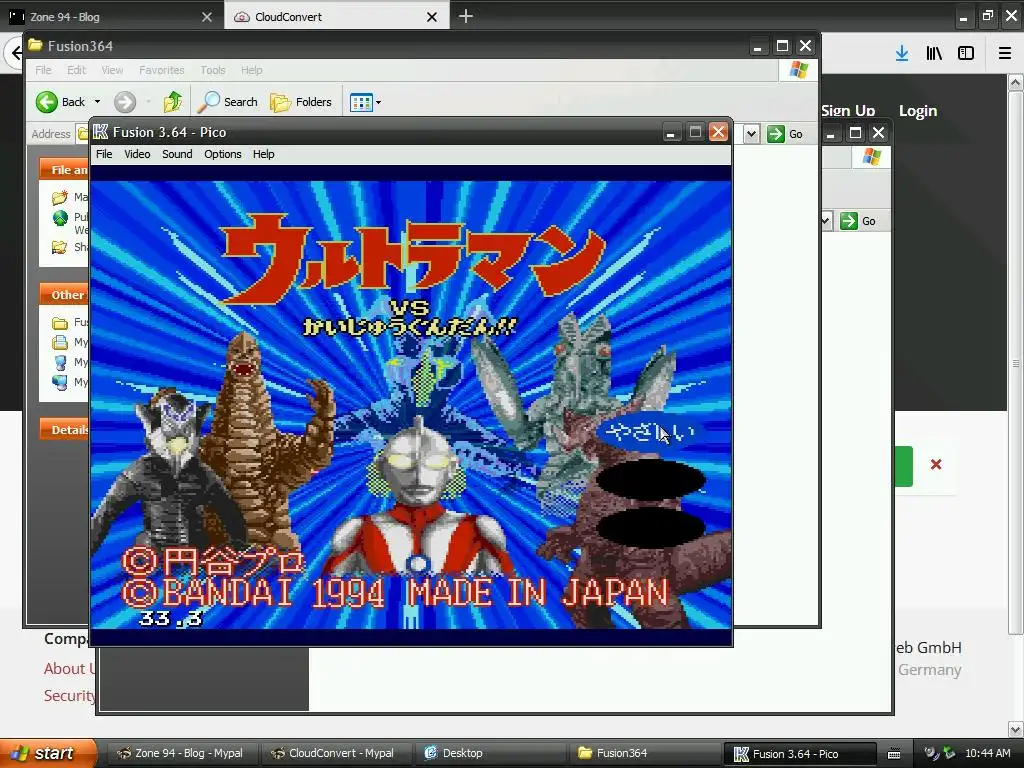Image resolution: width=1024 pixels, height=768 pixels.
Task: Click the Fusion 3.64 title bar icon
Action: [101, 132]
